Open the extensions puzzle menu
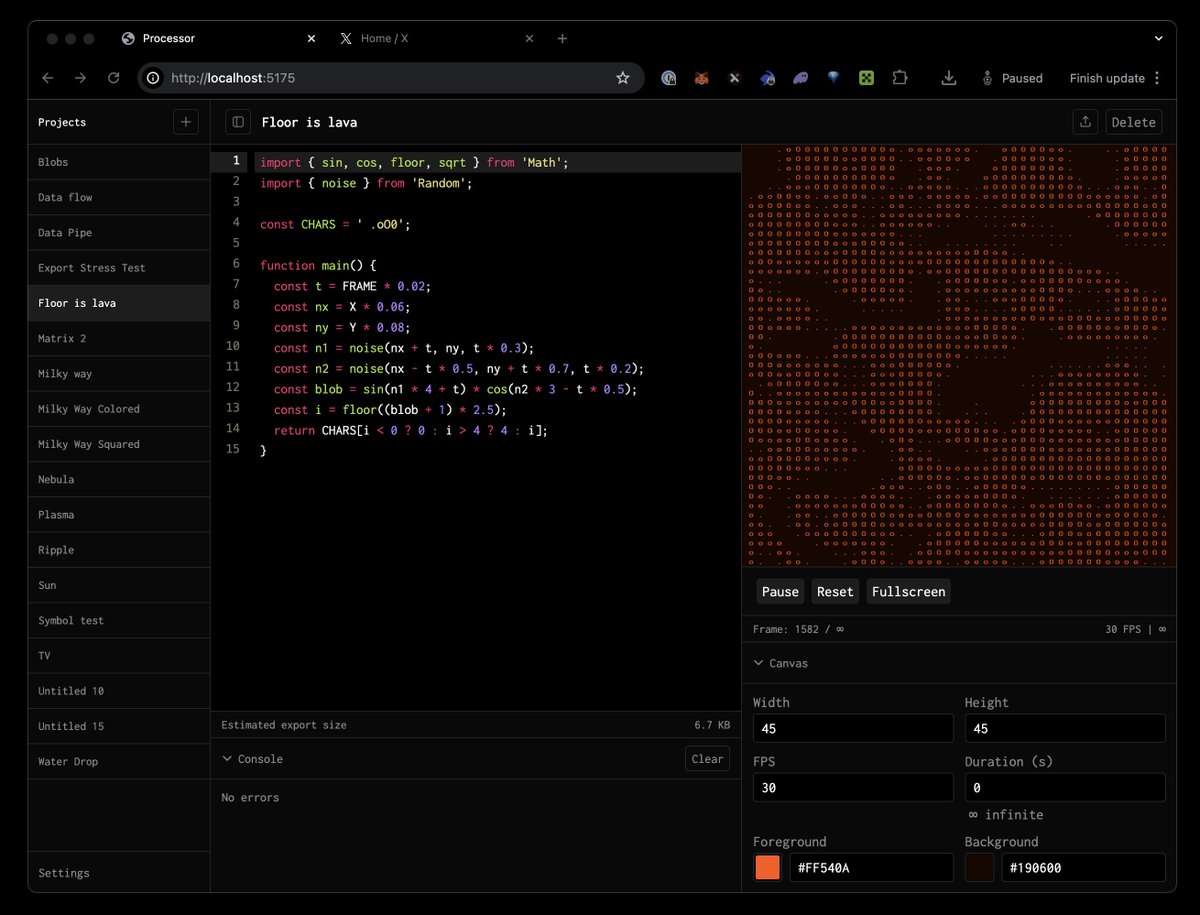 coord(900,78)
